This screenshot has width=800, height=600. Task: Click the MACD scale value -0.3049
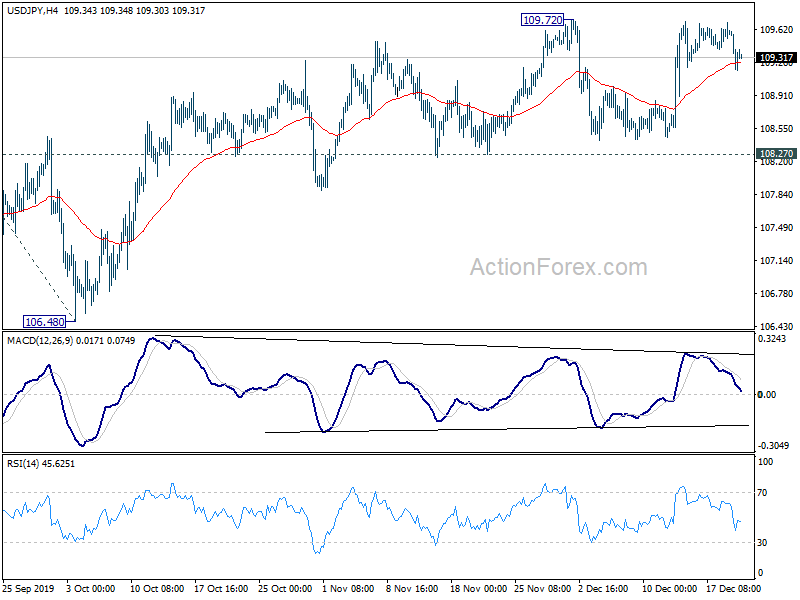pos(774,445)
